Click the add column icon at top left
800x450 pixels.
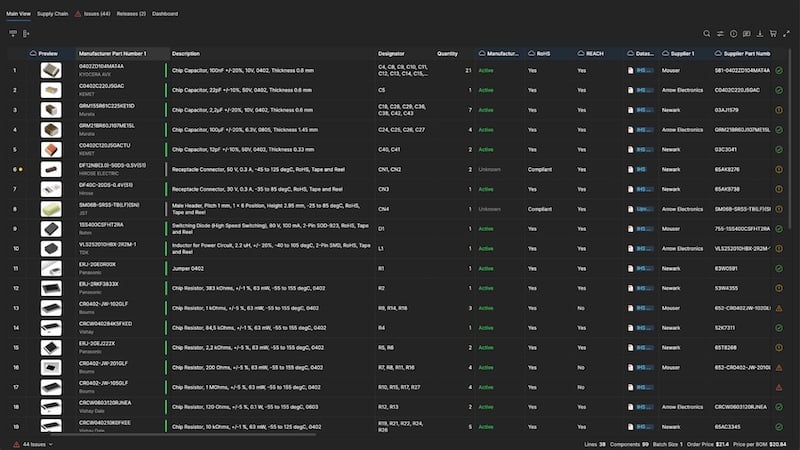click(26, 34)
